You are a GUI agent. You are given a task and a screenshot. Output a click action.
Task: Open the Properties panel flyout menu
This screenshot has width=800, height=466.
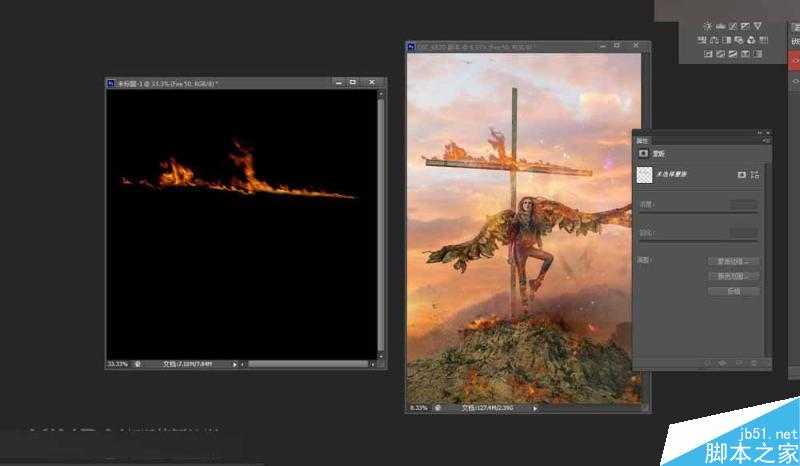(x=766, y=141)
